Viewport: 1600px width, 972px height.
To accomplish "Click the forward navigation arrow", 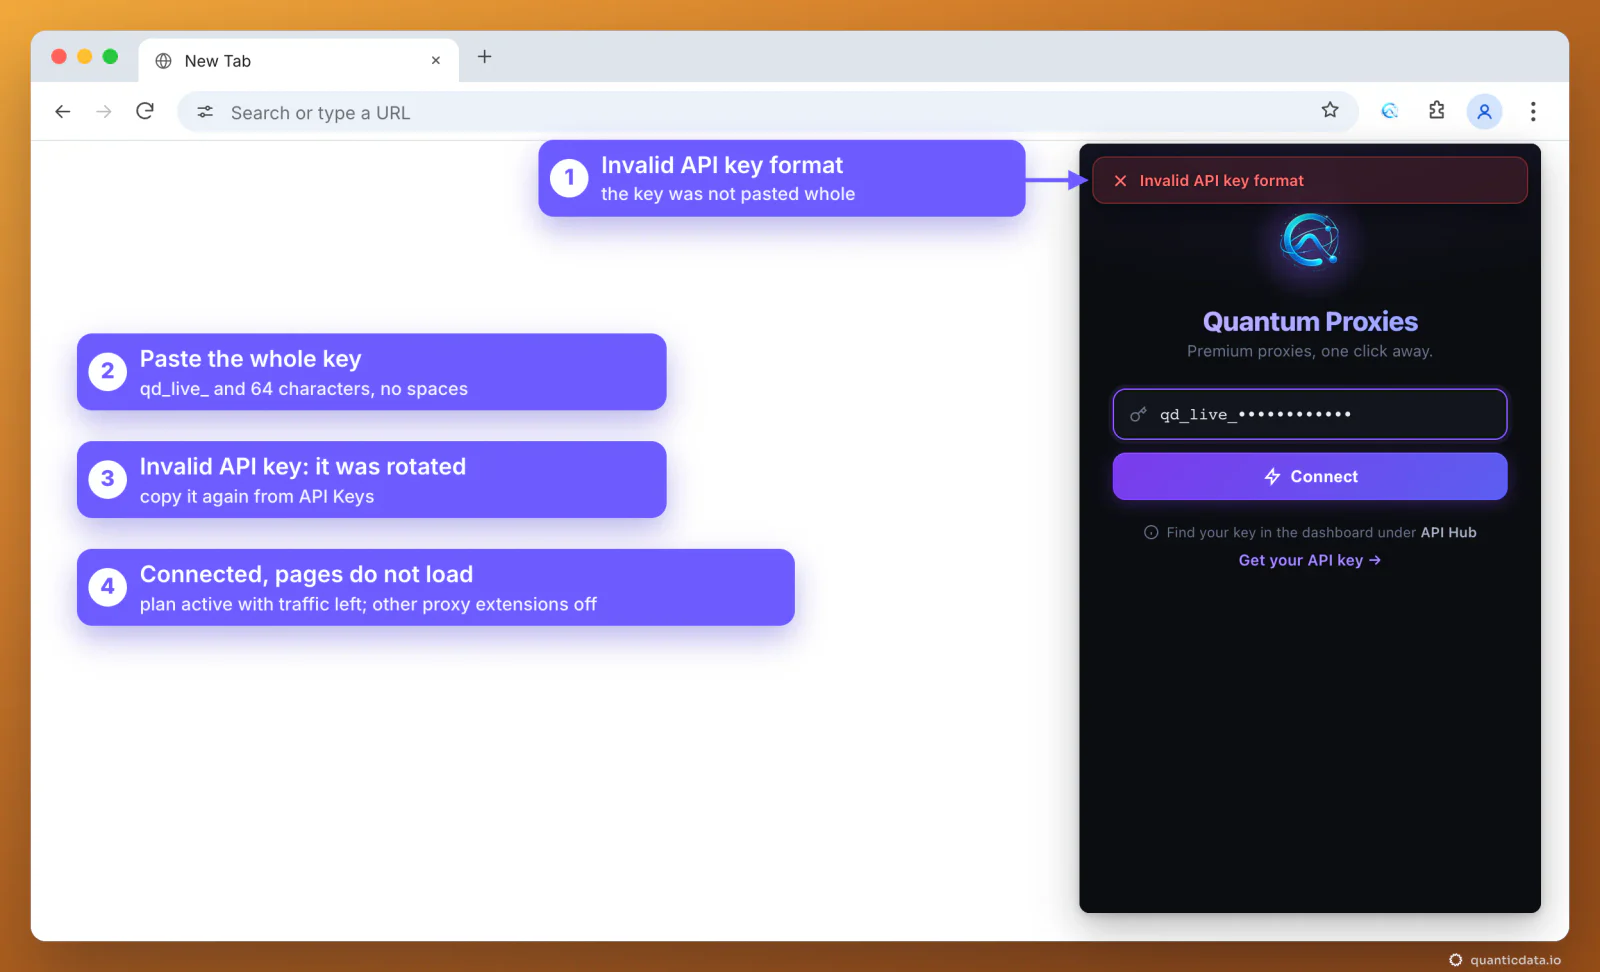I will pos(104,112).
